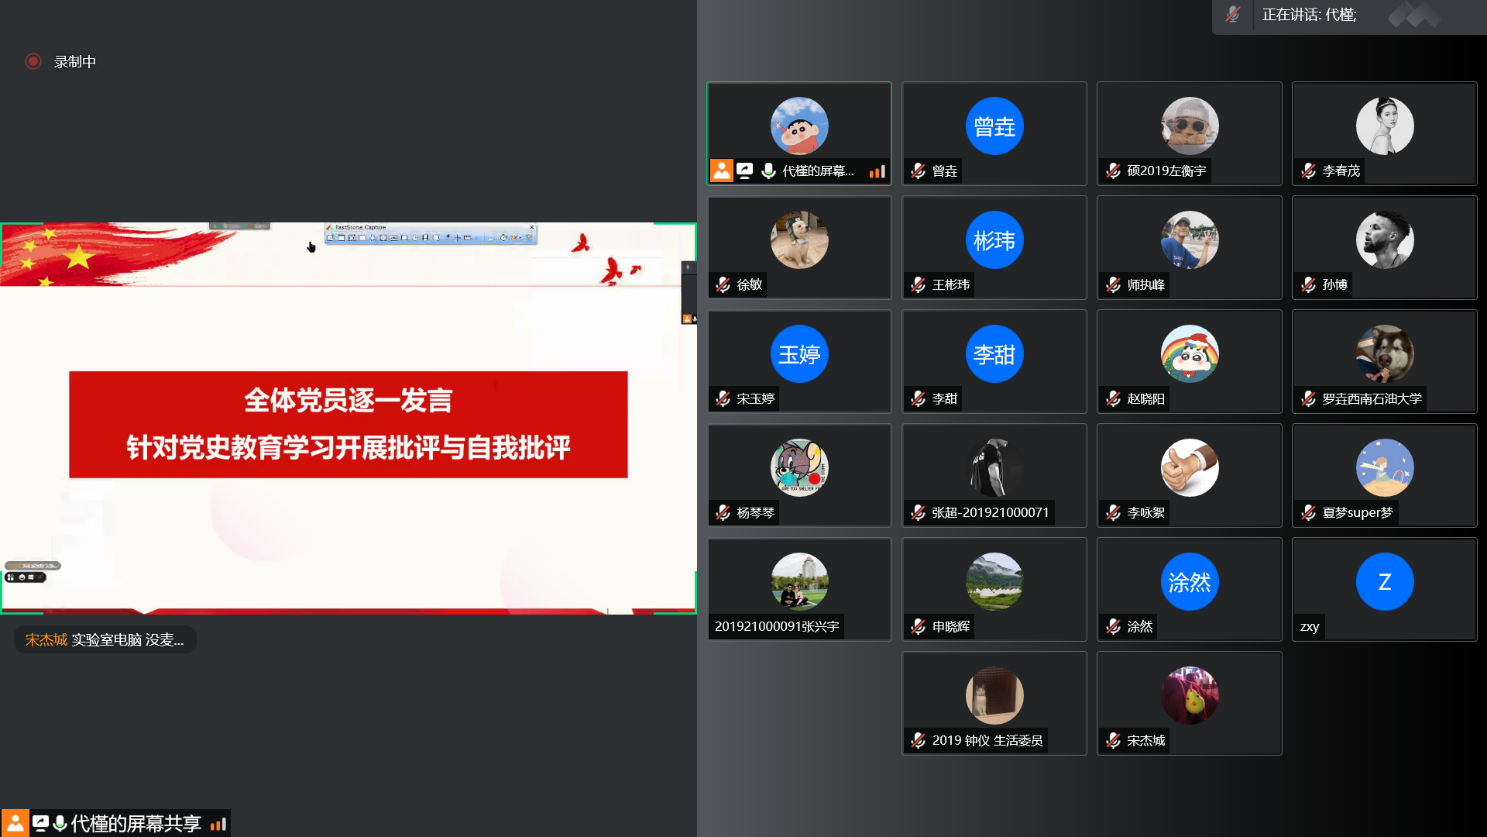Click the orange host icon in the bottom-left share label
Image resolution: width=1487 pixels, height=837 pixels.
tap(15, 823)
